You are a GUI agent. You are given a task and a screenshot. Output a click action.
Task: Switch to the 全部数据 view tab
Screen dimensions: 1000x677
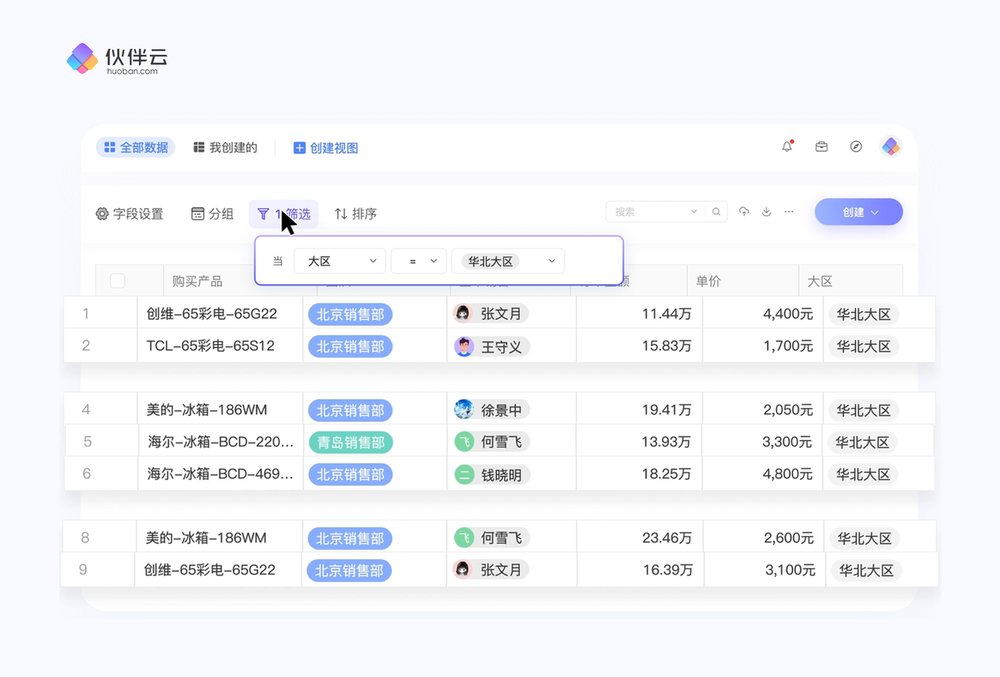tap(136, 148)
